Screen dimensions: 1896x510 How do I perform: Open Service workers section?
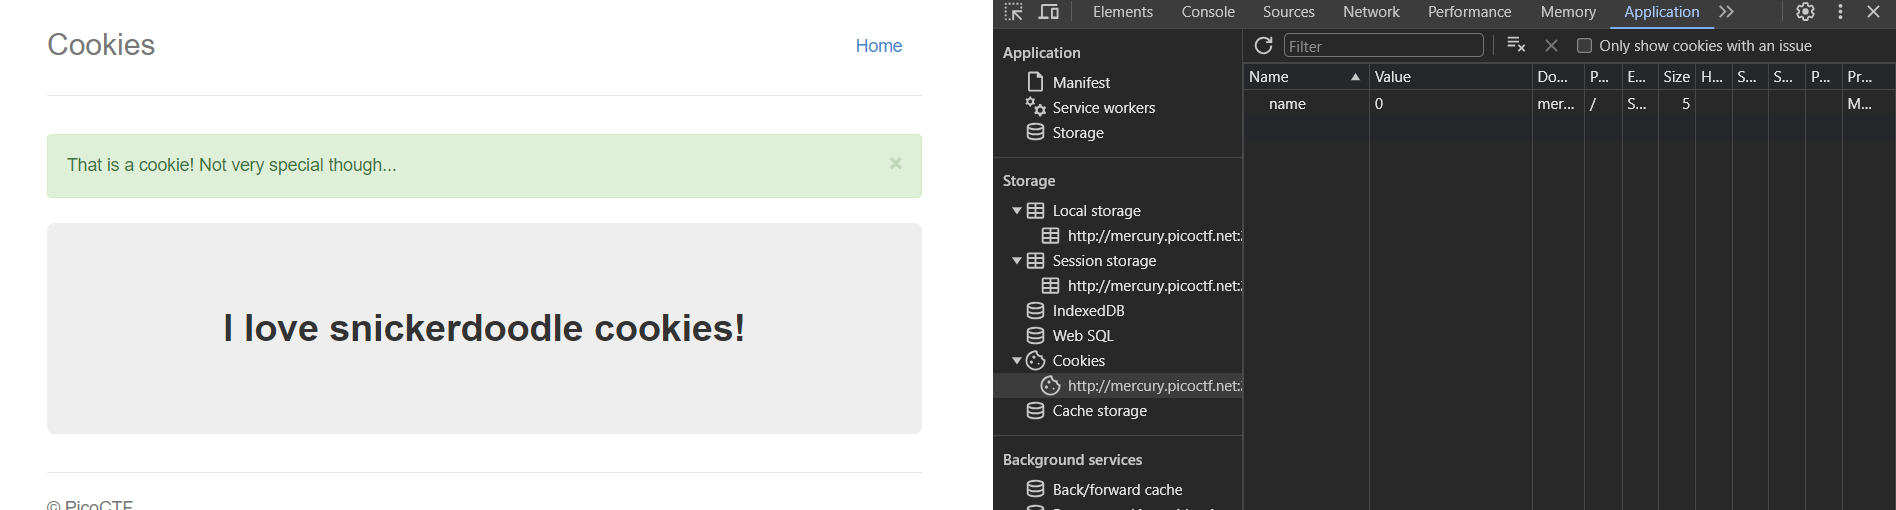tap(1103, 108)
